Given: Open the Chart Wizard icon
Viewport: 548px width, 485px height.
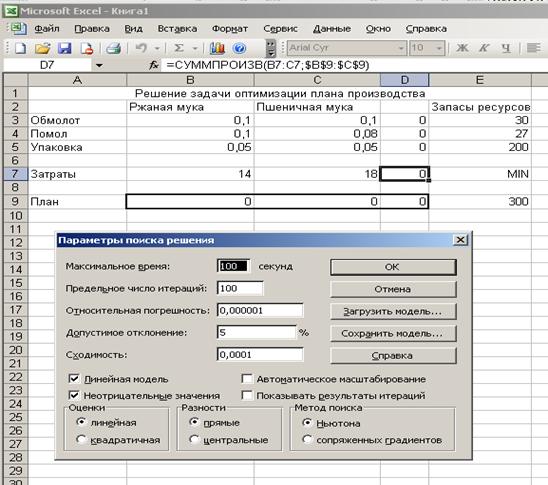Looking at the screenshot, I should [x=217, y=48].
